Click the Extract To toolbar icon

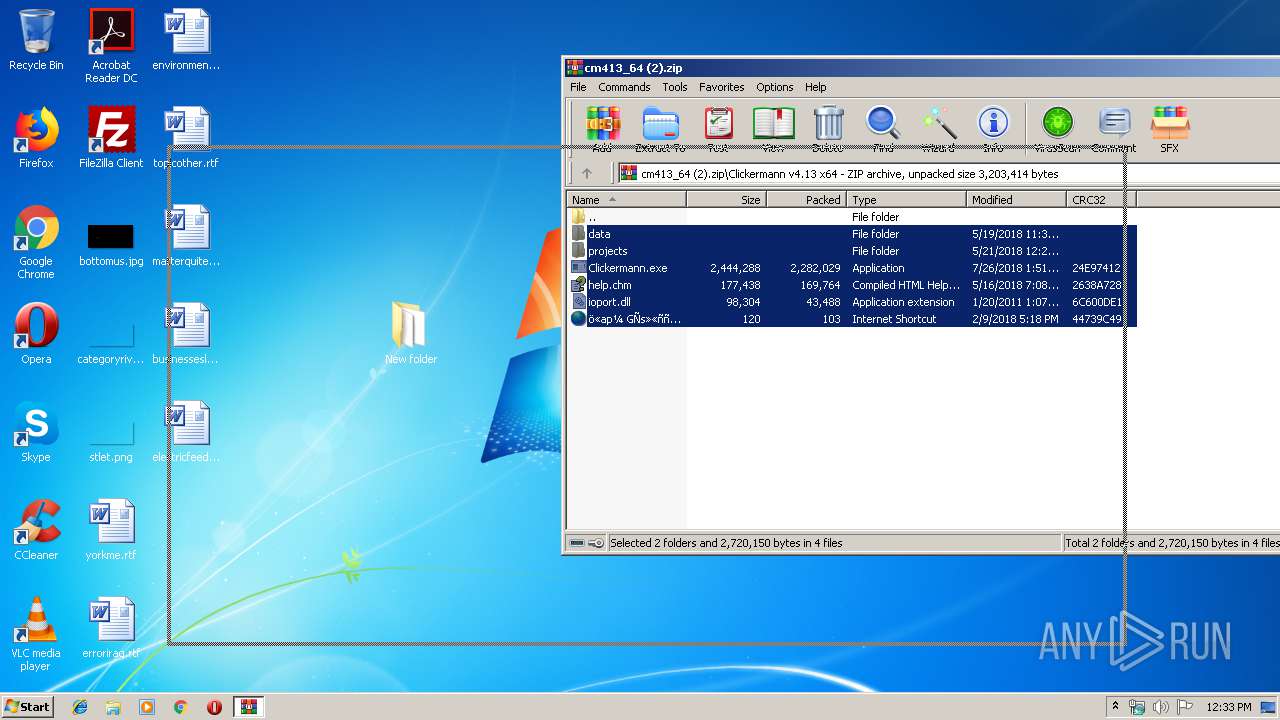[x=660, y=129]
